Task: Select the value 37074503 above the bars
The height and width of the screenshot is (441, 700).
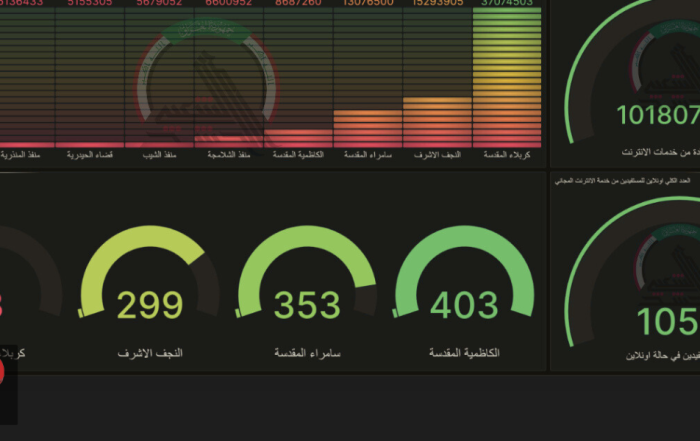Action: click(507, 3)
